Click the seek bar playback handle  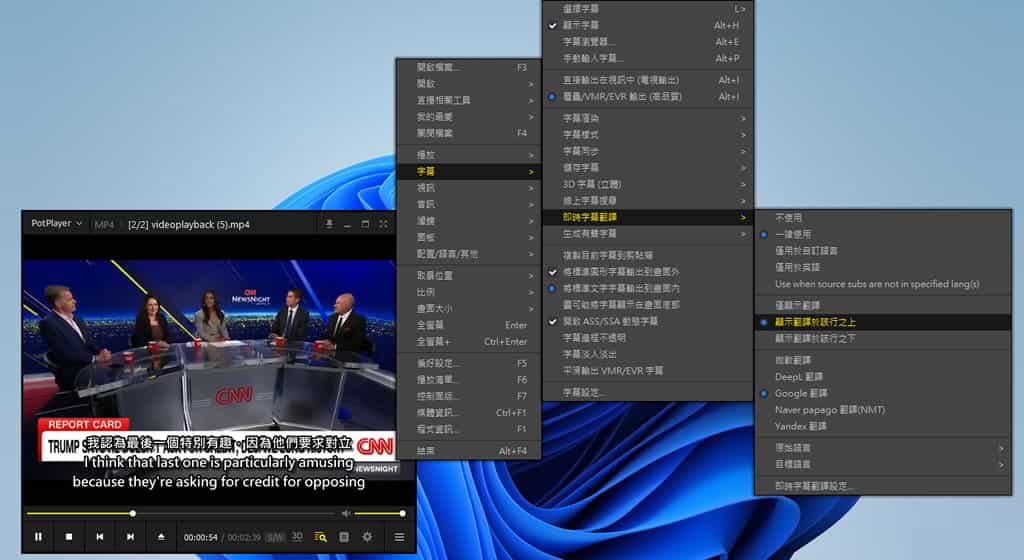[x=133, y=514]
